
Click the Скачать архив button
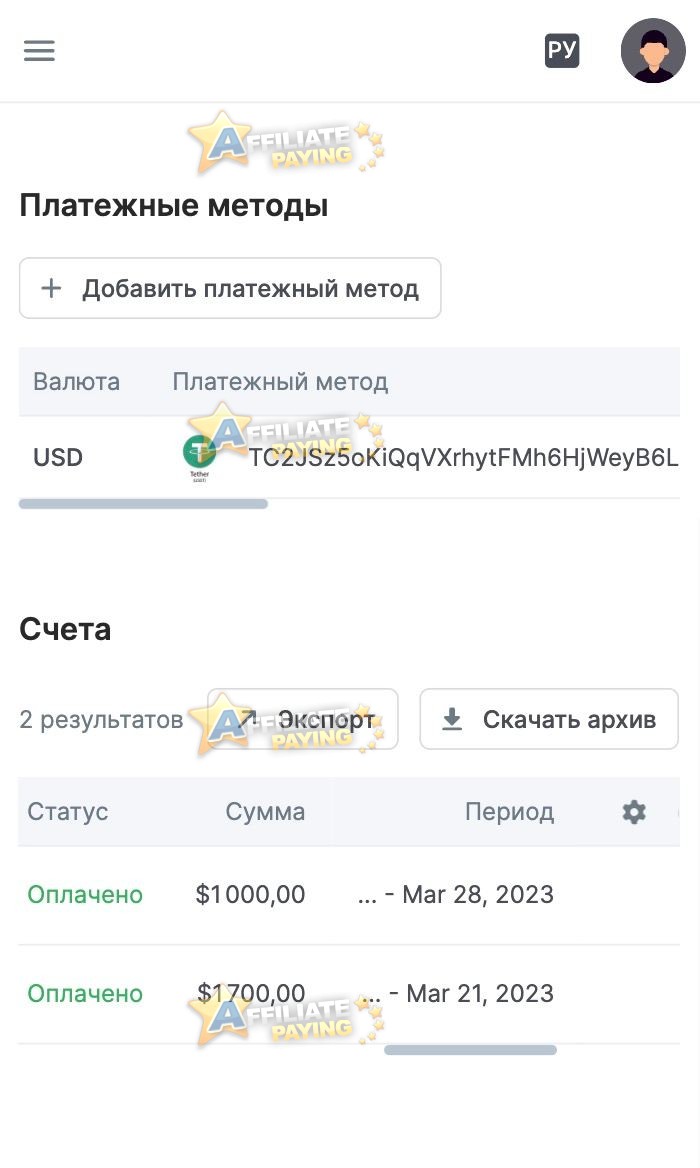549,719
